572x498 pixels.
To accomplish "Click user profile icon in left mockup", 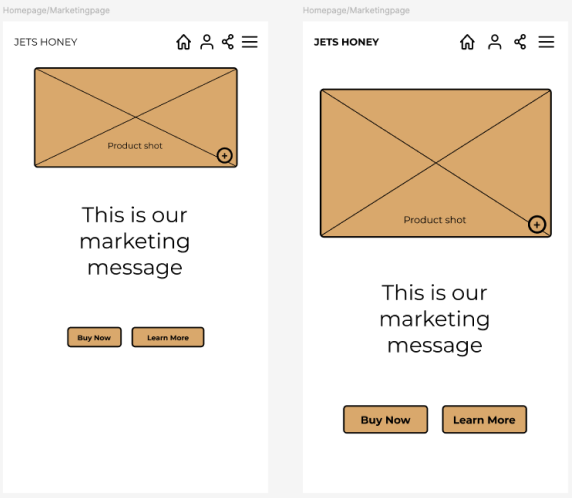I will [x=207, y=42].
